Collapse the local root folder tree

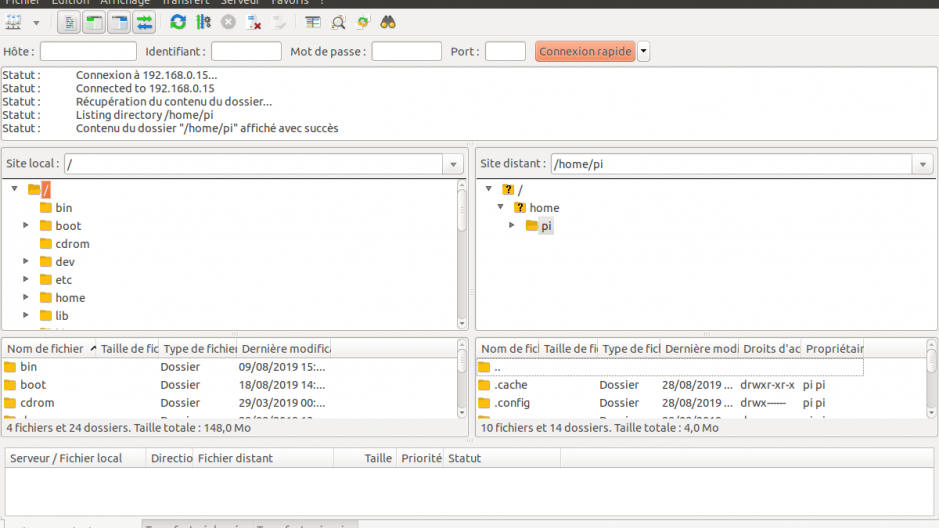pos(14,189)
